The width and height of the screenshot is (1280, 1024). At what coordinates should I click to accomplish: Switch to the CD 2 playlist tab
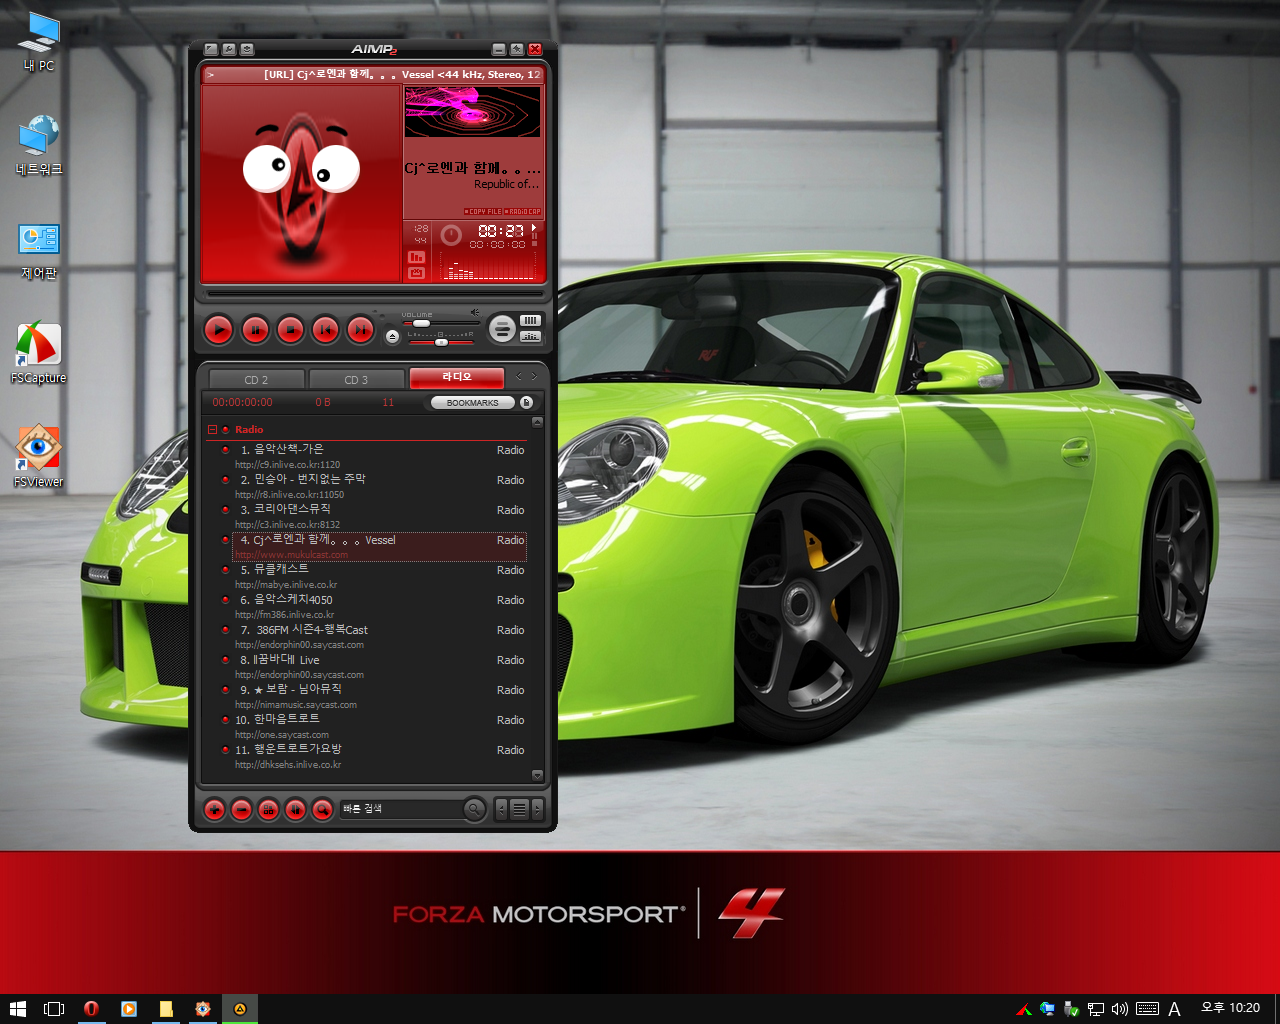(x=257, y=379)
